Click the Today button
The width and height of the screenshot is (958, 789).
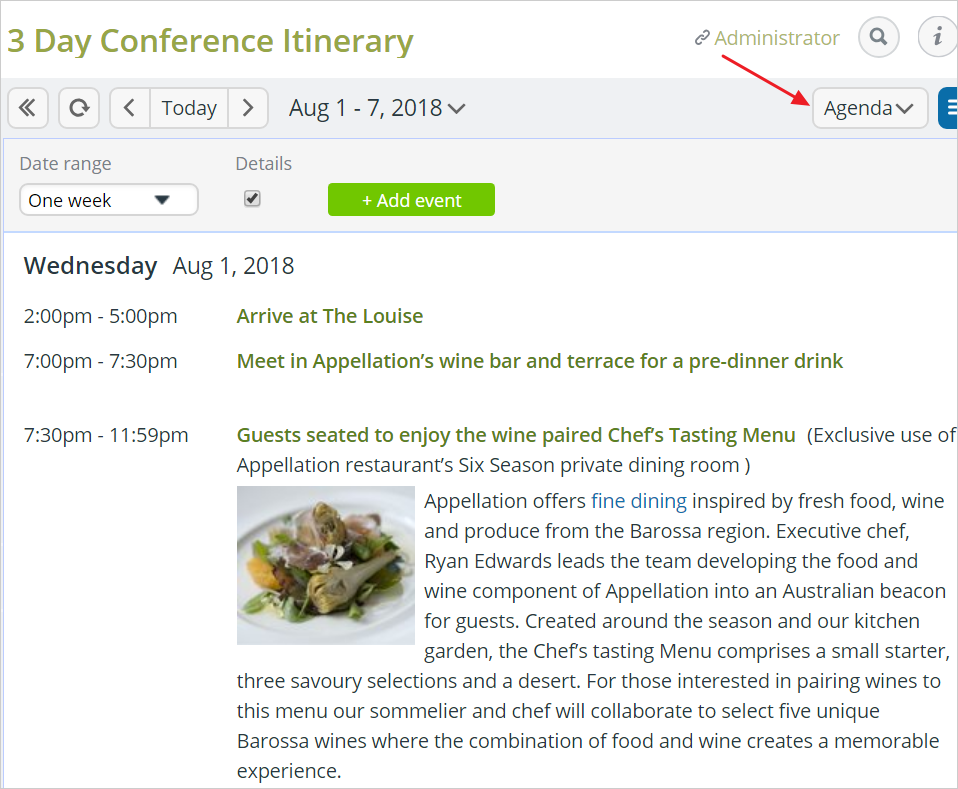(x=188, y=107)
